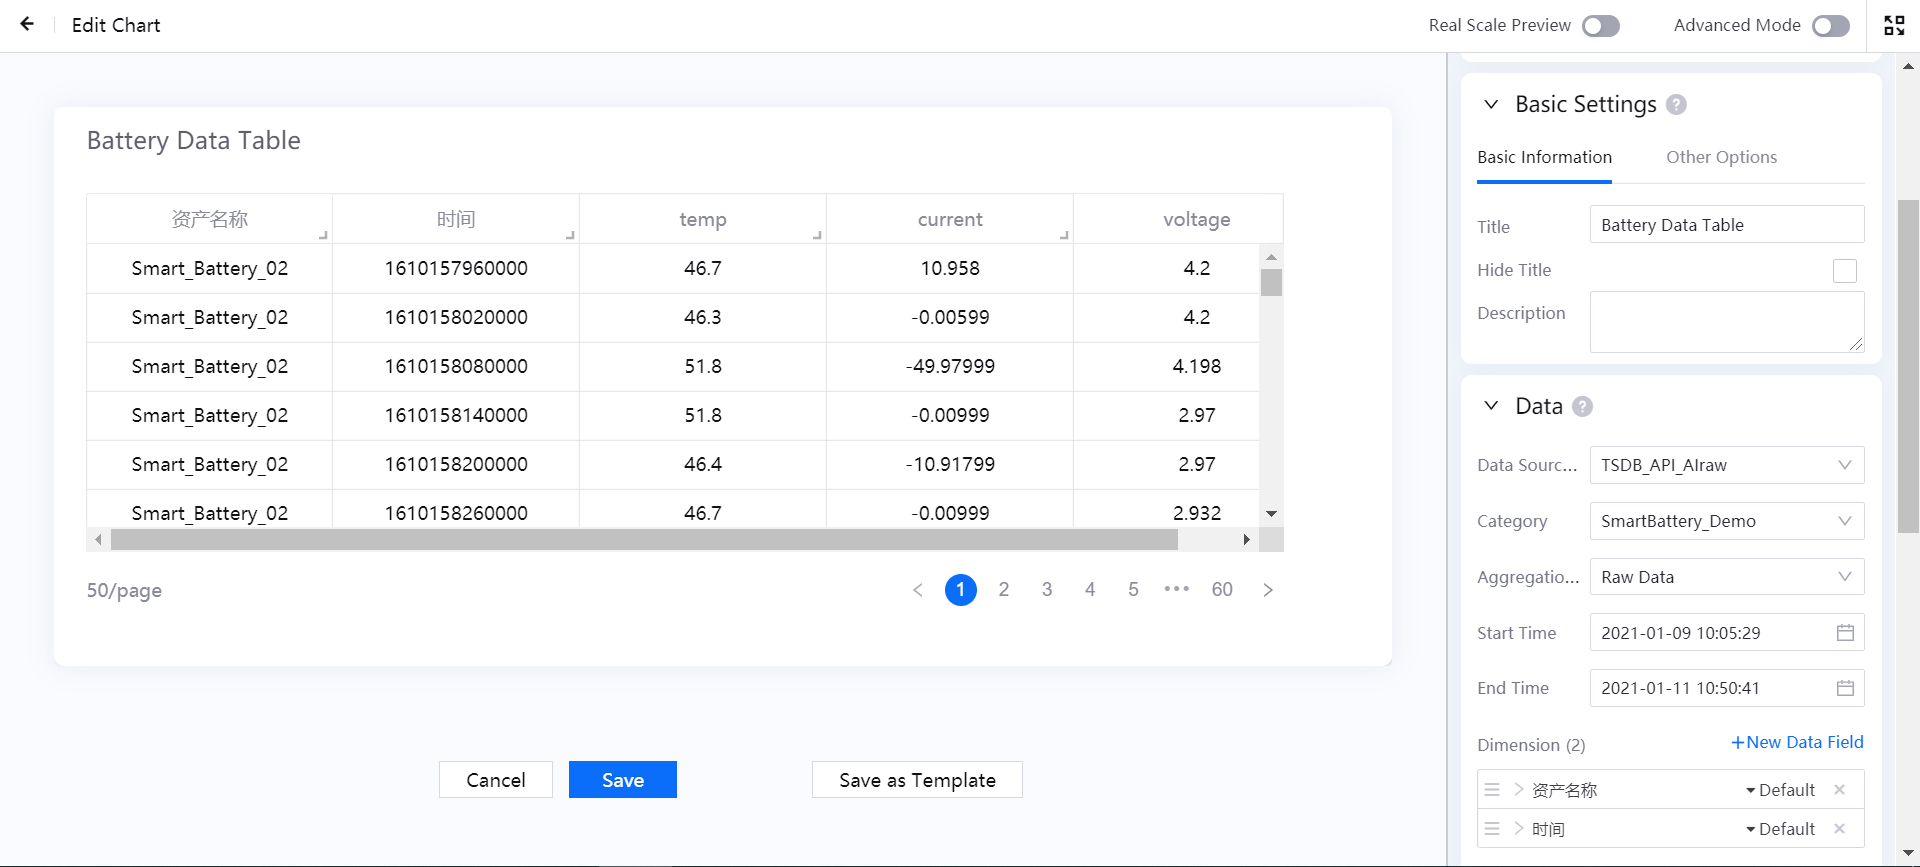Collapse the Basic Settings section
The image size is (1920, 867).
coord(1491,105)
